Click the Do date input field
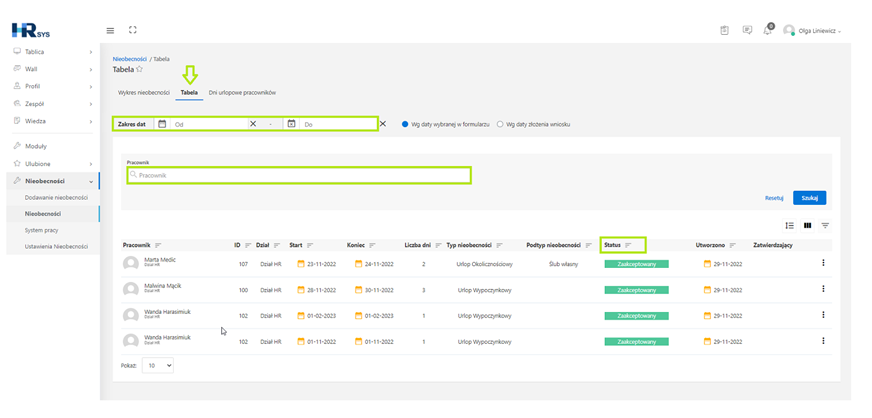 (338, 124)
